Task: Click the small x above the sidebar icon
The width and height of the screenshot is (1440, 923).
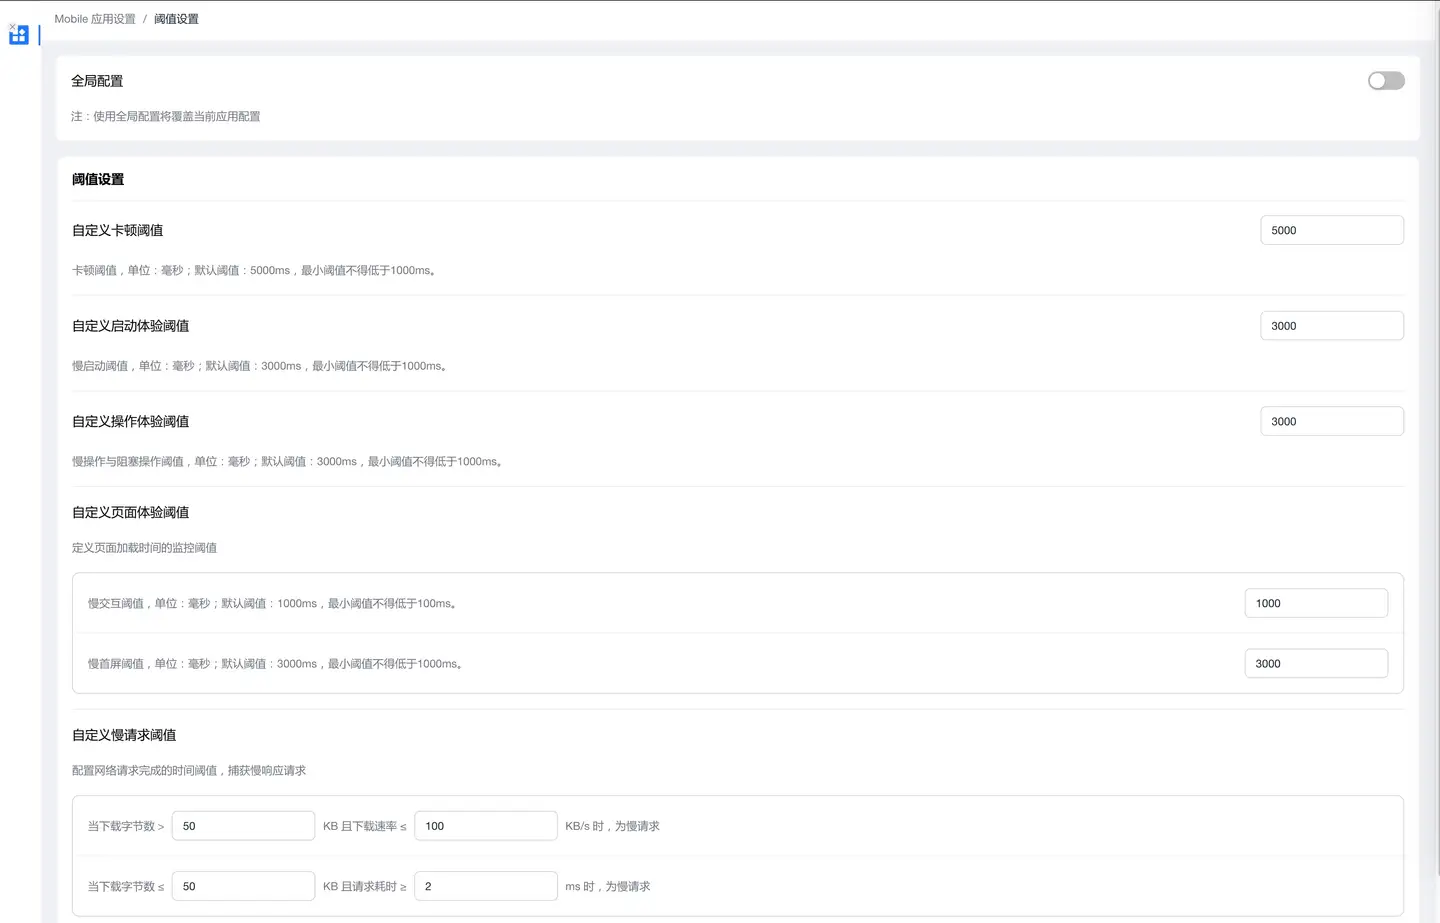Action: (x=12, y=26)
